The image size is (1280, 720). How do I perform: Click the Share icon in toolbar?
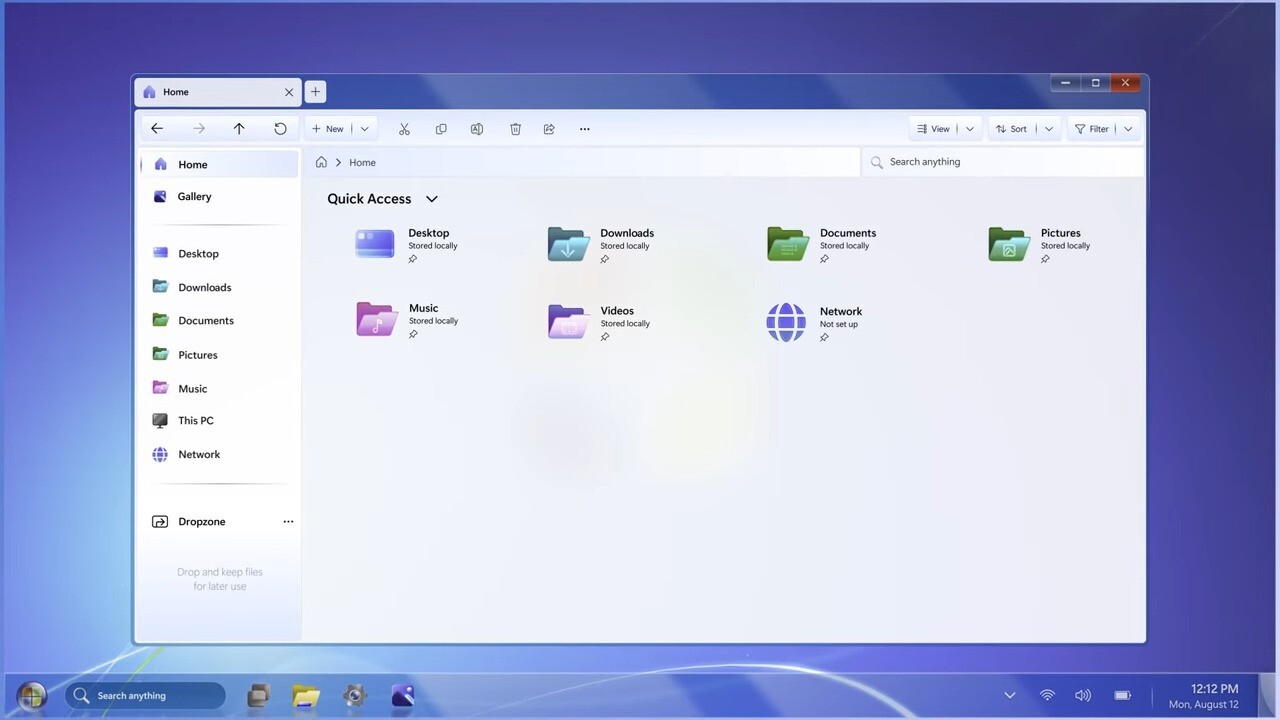point(549,129)
